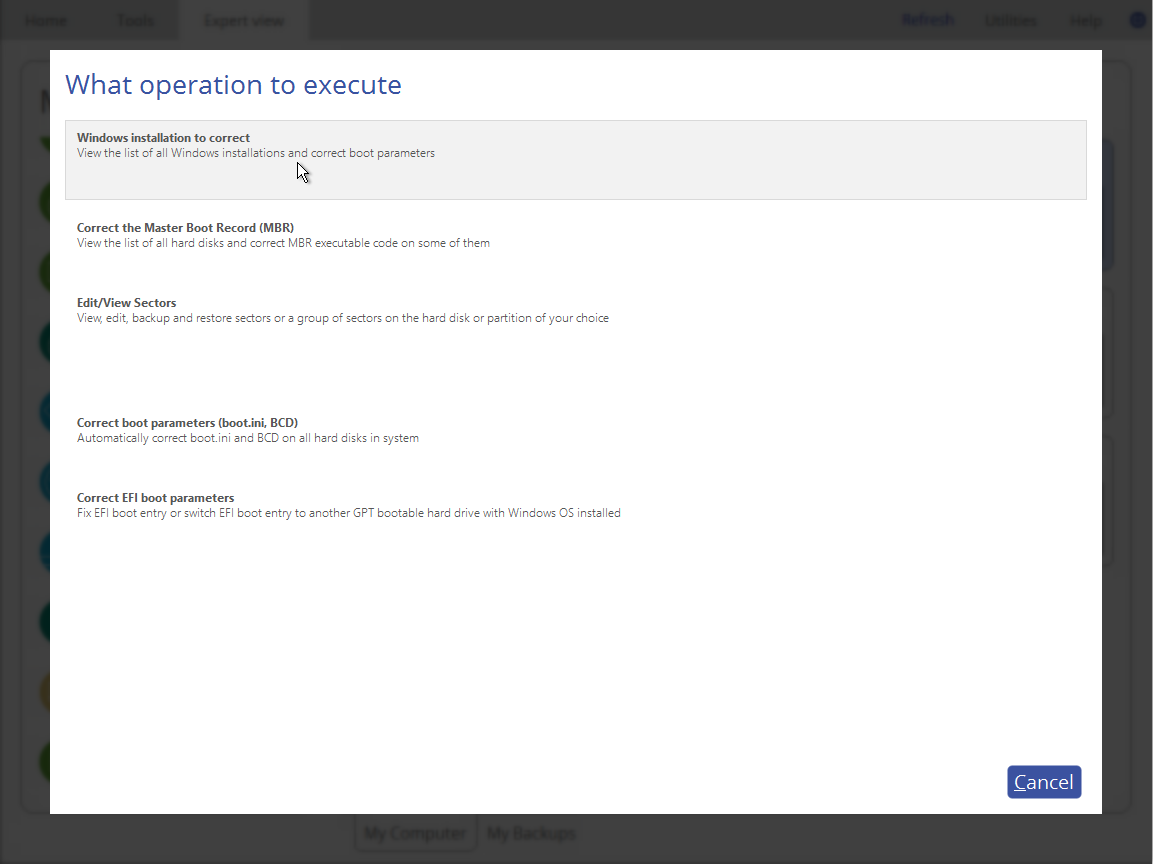Switch to the Tools tab
The height and width of the screenshot is (864, 1153).
coord(134,20)
